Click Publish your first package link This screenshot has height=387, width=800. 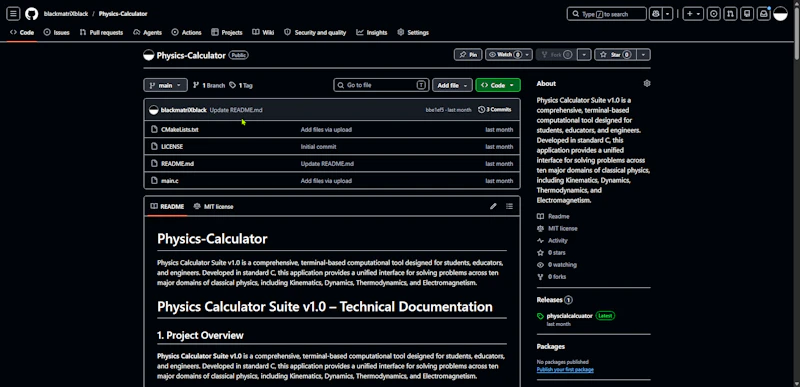pos(565,370)
